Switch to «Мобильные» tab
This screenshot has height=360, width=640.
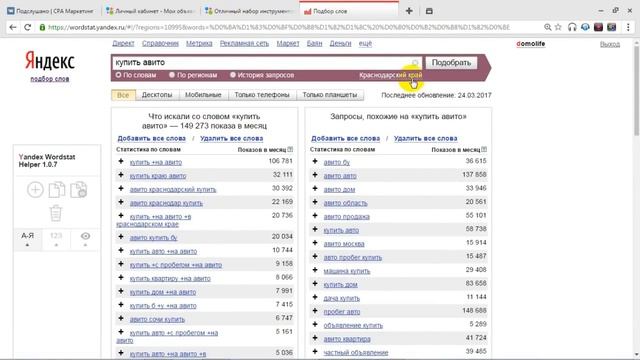pyautogui.click(x=203, y=95)
